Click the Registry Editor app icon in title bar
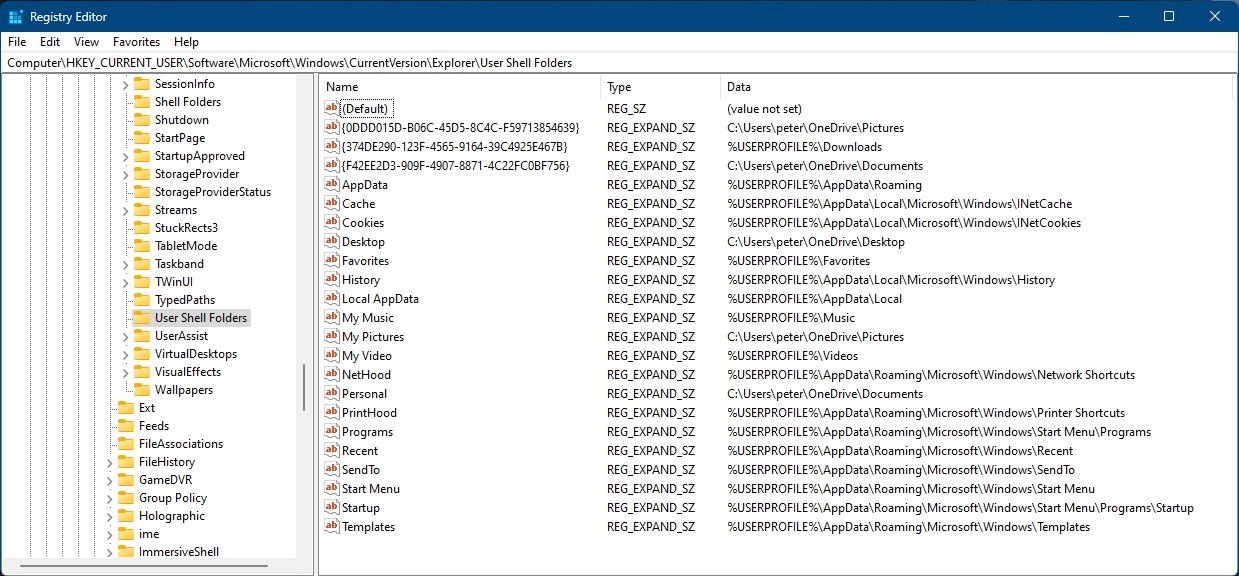Viewport: 1239px width, 576px height. (16, 16)
